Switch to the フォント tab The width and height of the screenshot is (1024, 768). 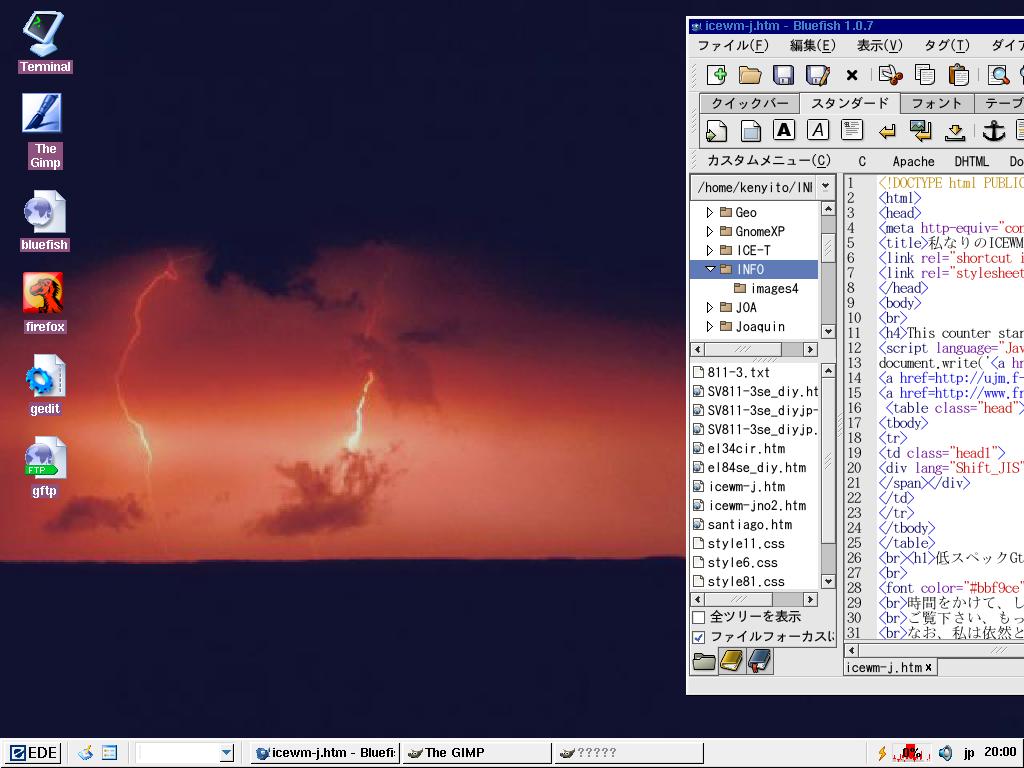coord(937,103)
